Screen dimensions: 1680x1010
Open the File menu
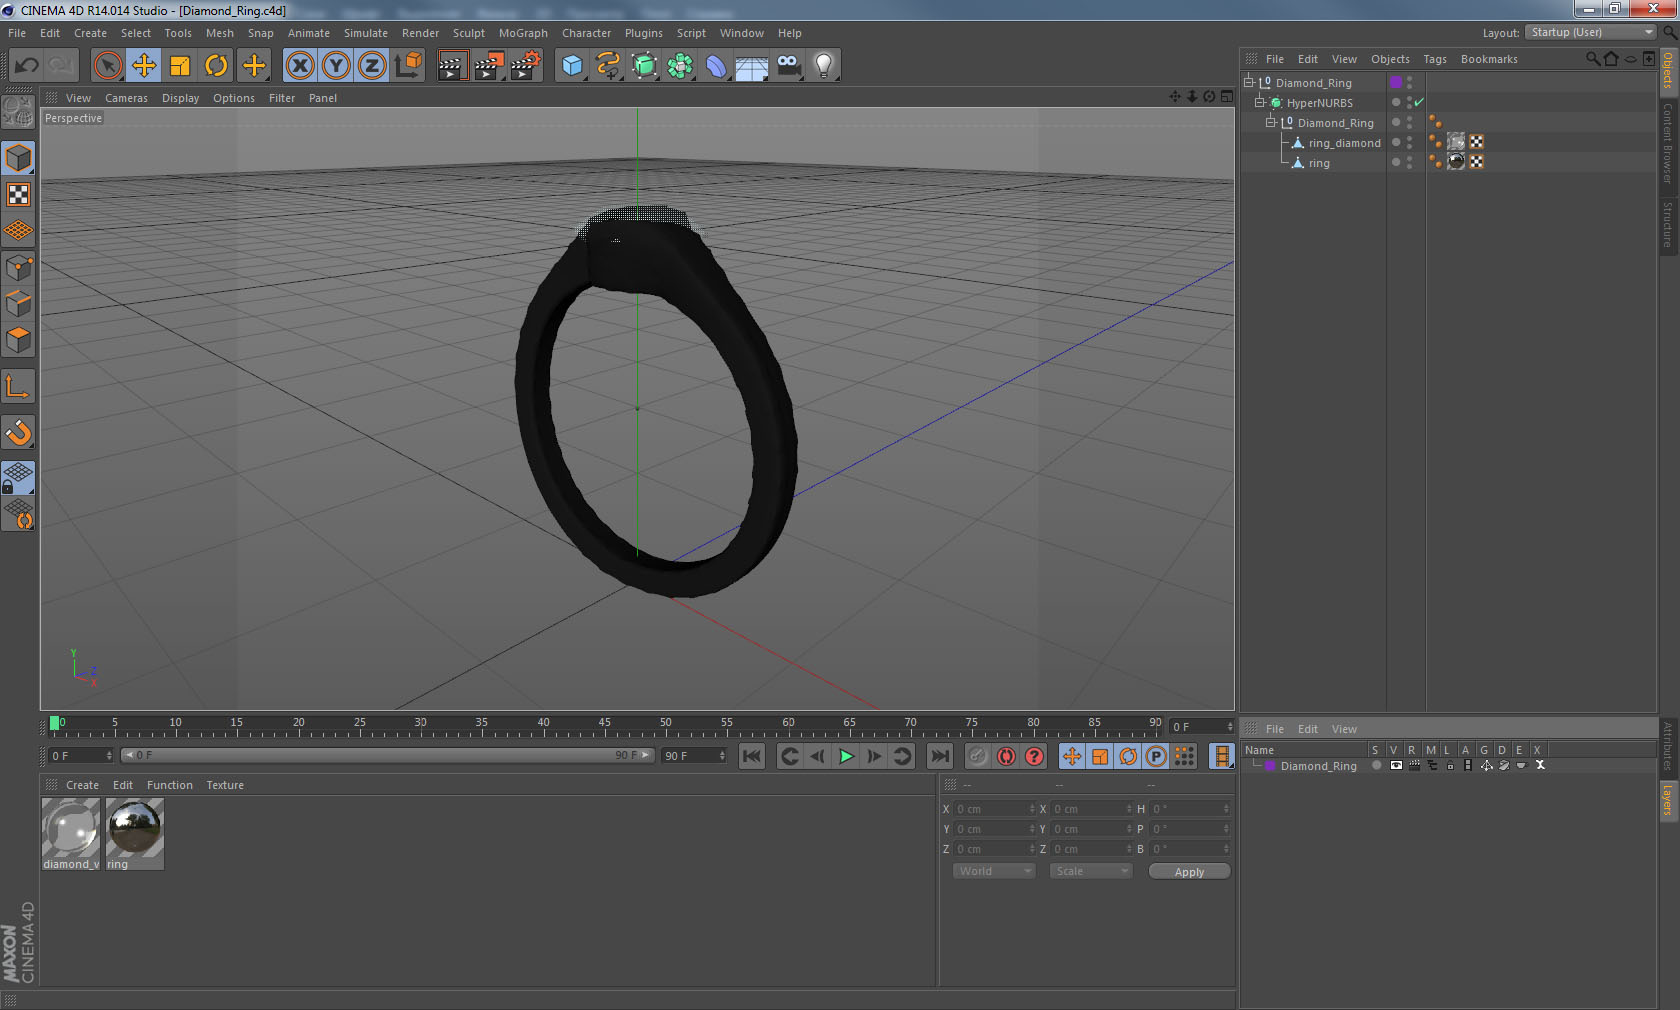pos(17,33)
